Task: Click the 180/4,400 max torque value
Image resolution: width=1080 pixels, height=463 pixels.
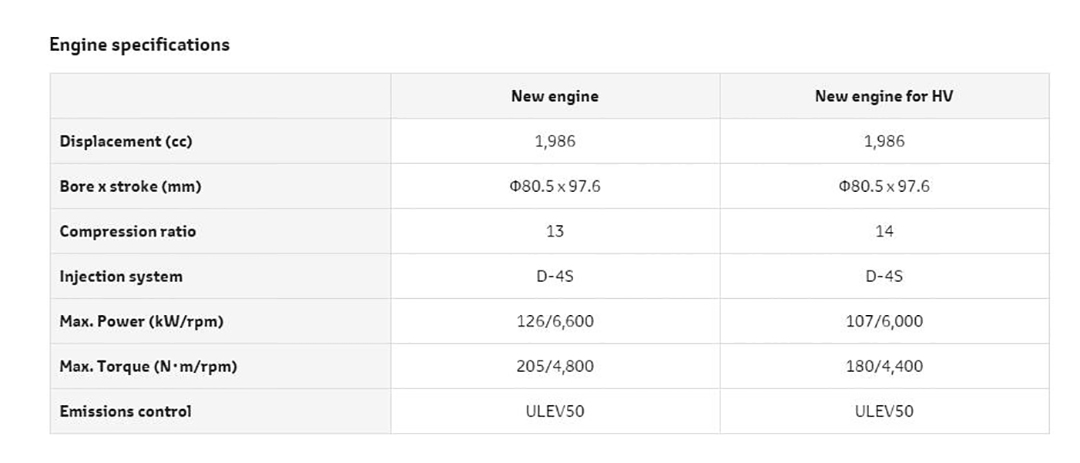Action: 884,367
